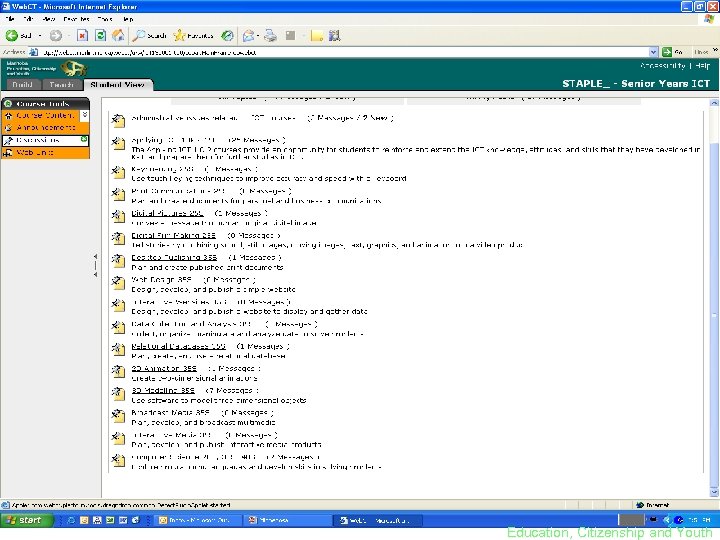This screenshot has height=540, width=720.
Task: Open the Search magnifier in toolbar
Action: [149, 35]
